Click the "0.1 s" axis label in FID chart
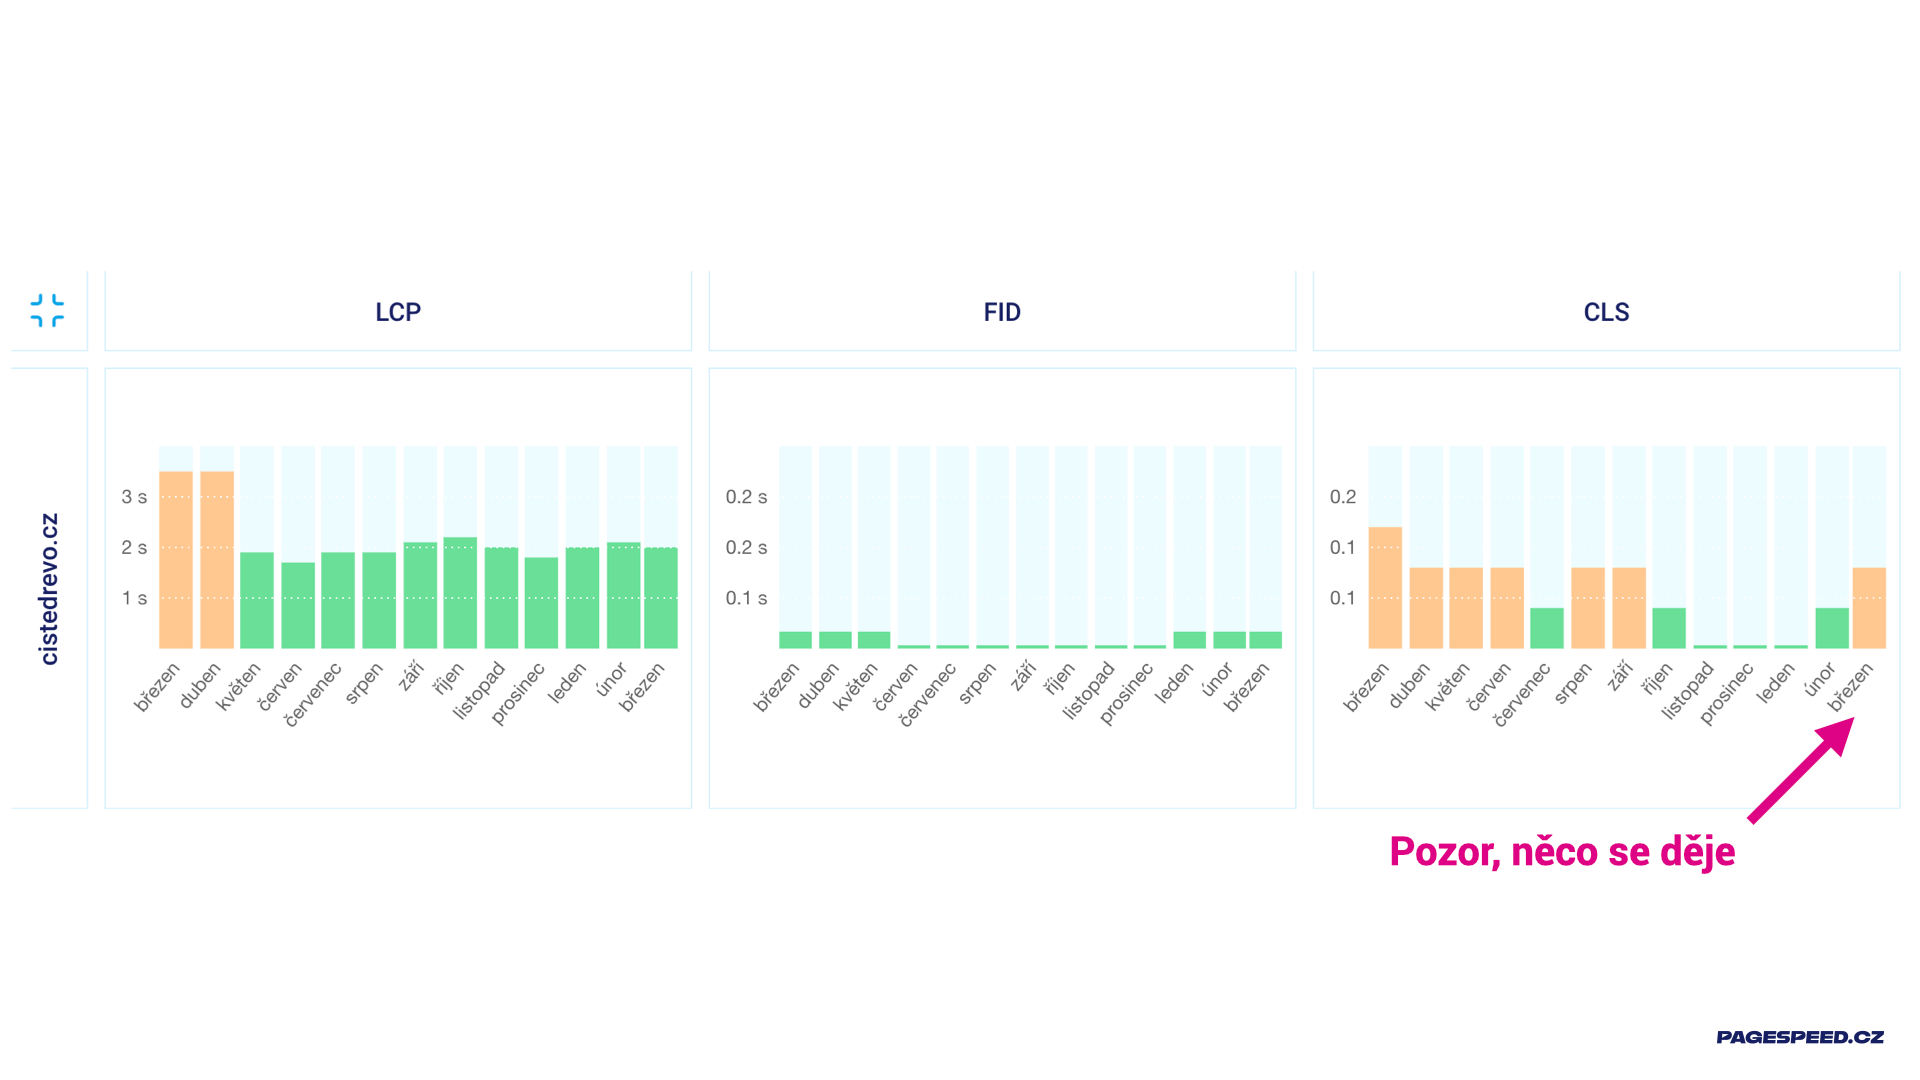The width and height of the screenshot is (1920, 1080). [x=746, y=598]
